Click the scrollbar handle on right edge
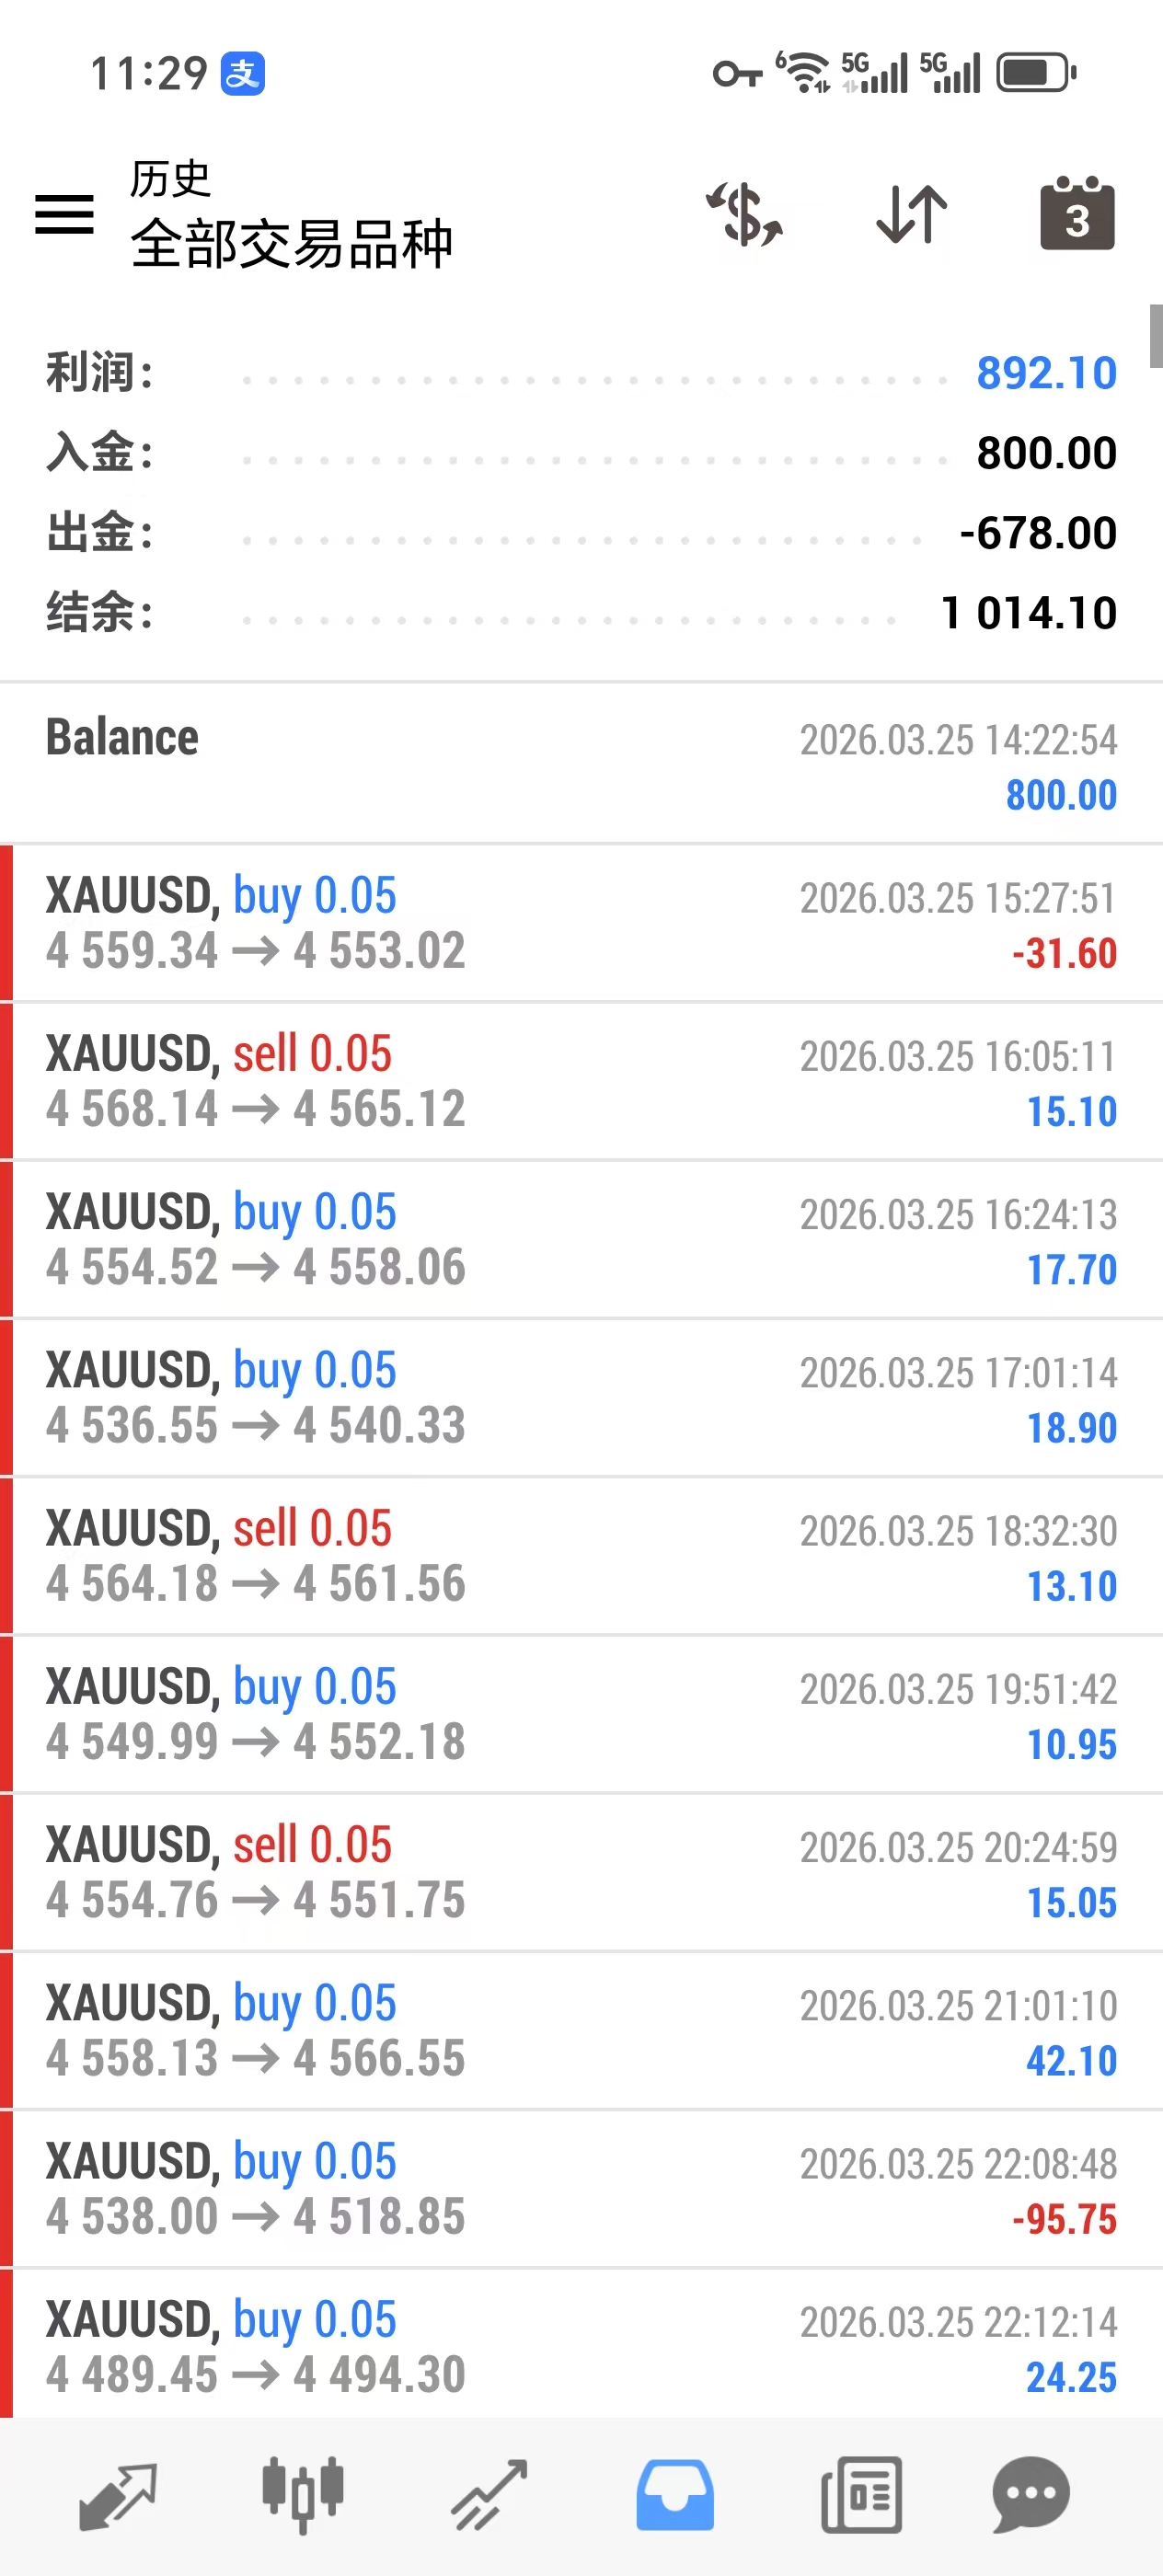Screen dimensions: 1163x2576 pos(1156,336)
